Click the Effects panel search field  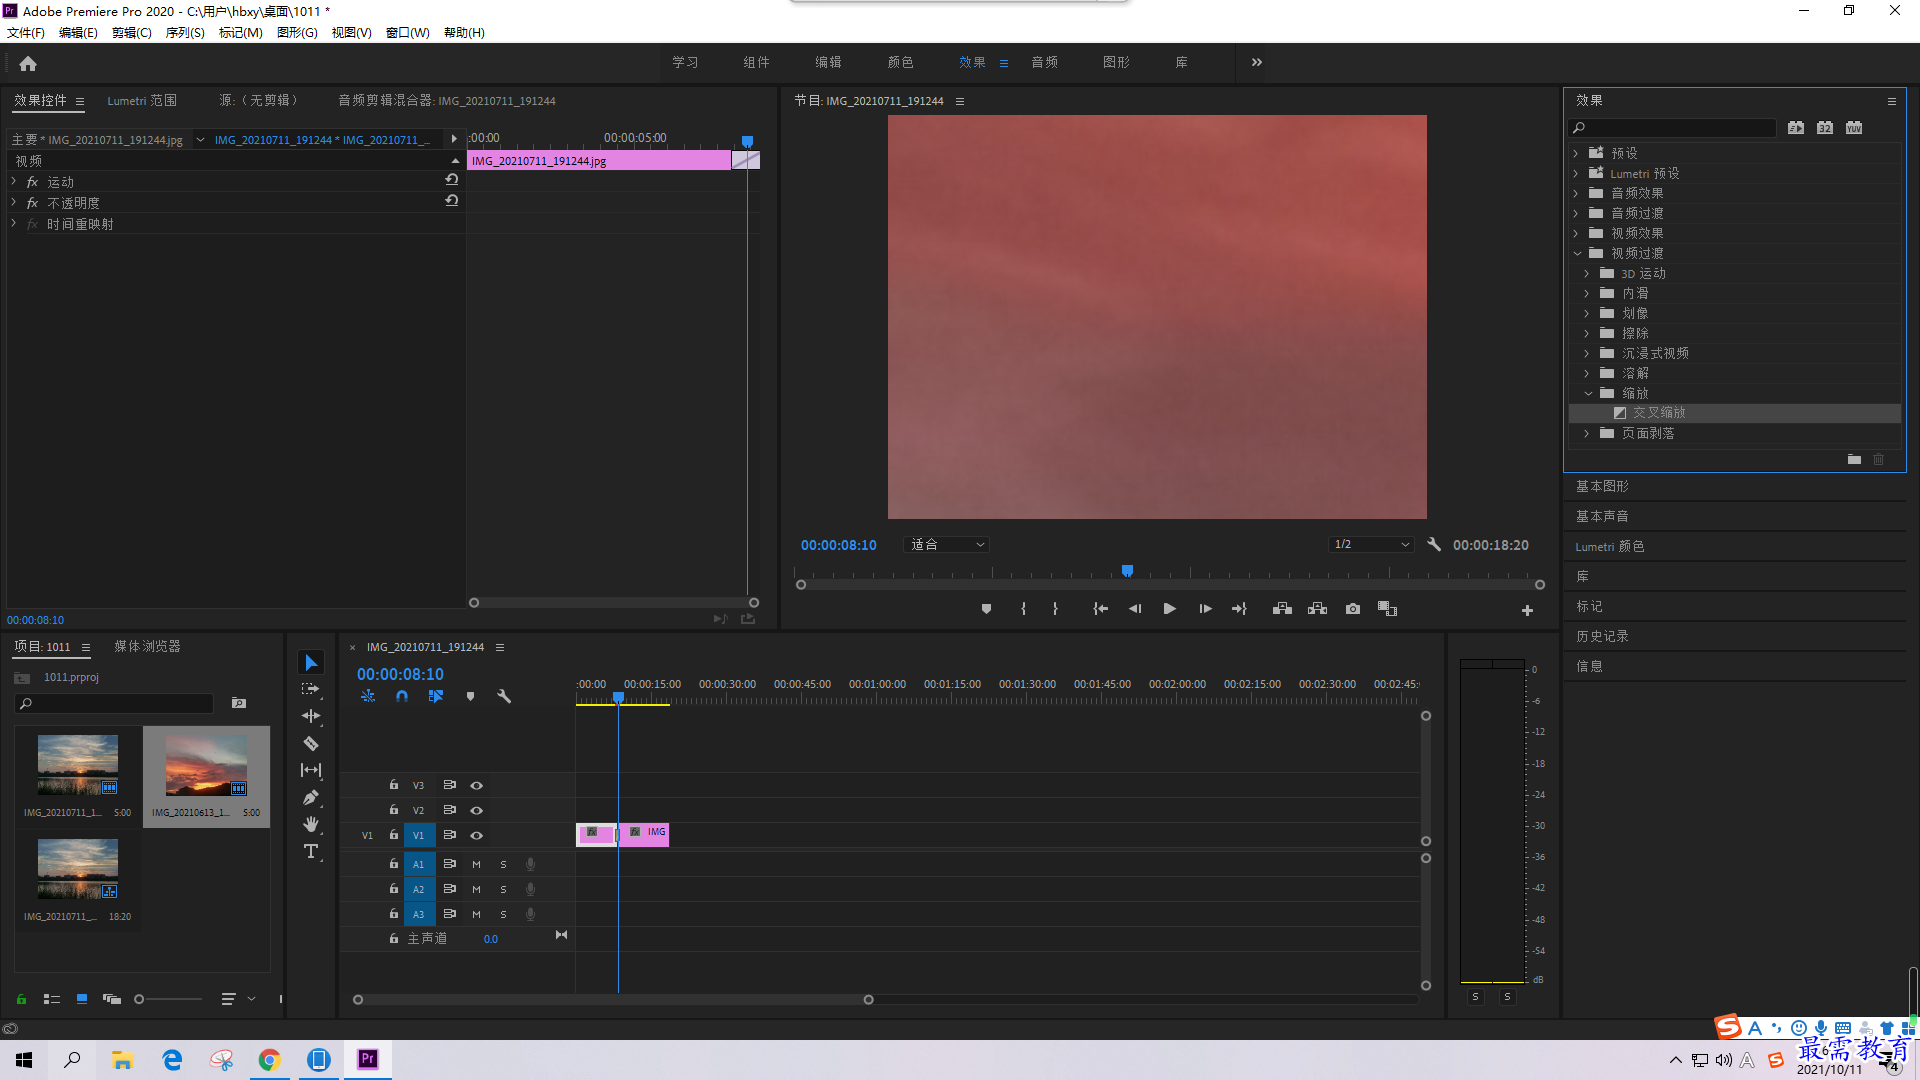point(1673,128)
